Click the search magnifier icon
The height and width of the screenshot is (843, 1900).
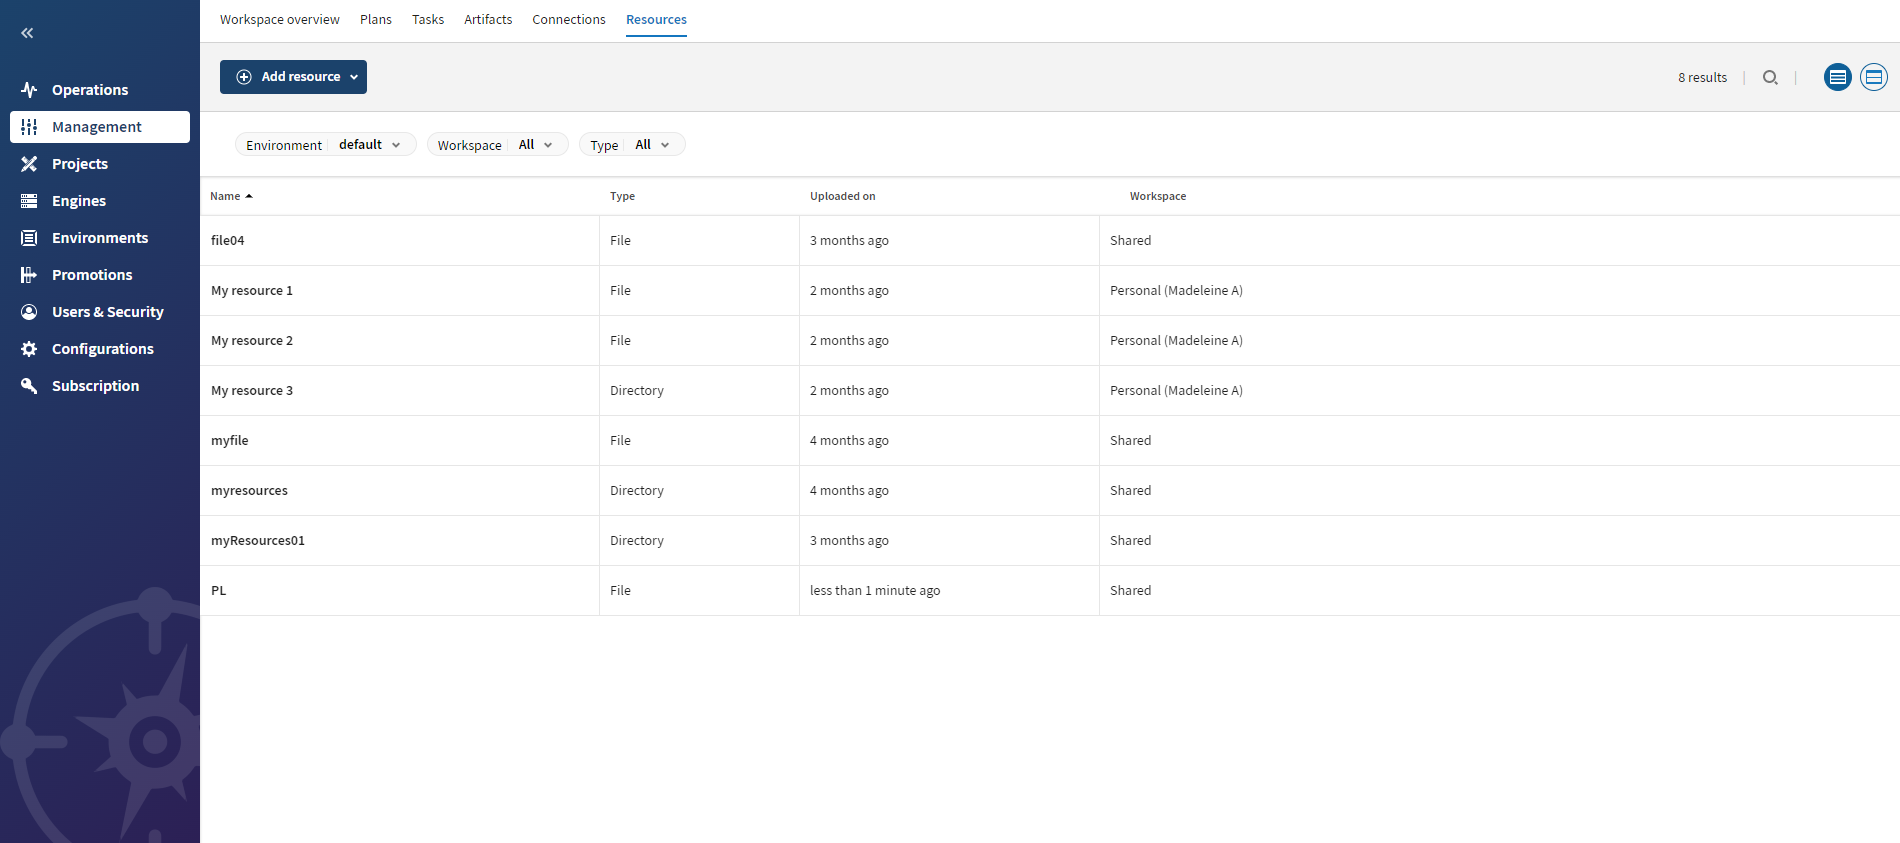pos(1770,77)
